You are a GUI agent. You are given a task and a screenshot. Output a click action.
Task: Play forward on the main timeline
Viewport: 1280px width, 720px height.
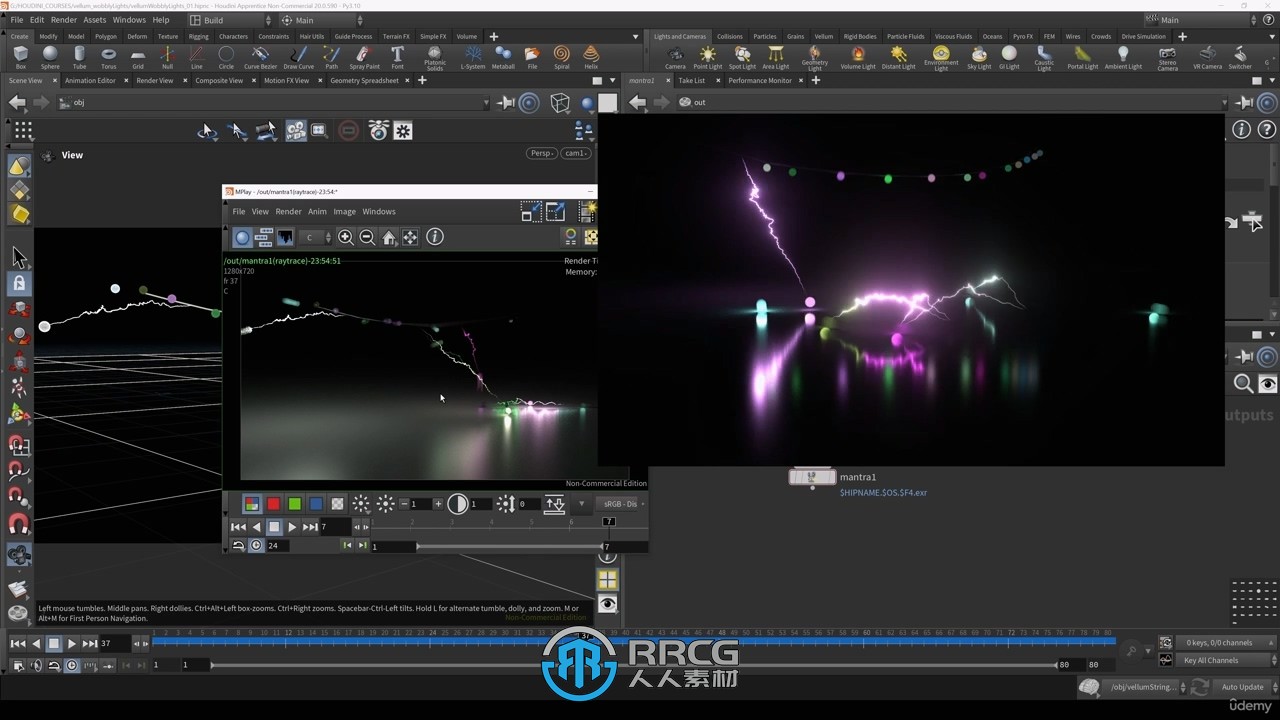[72, 644]
